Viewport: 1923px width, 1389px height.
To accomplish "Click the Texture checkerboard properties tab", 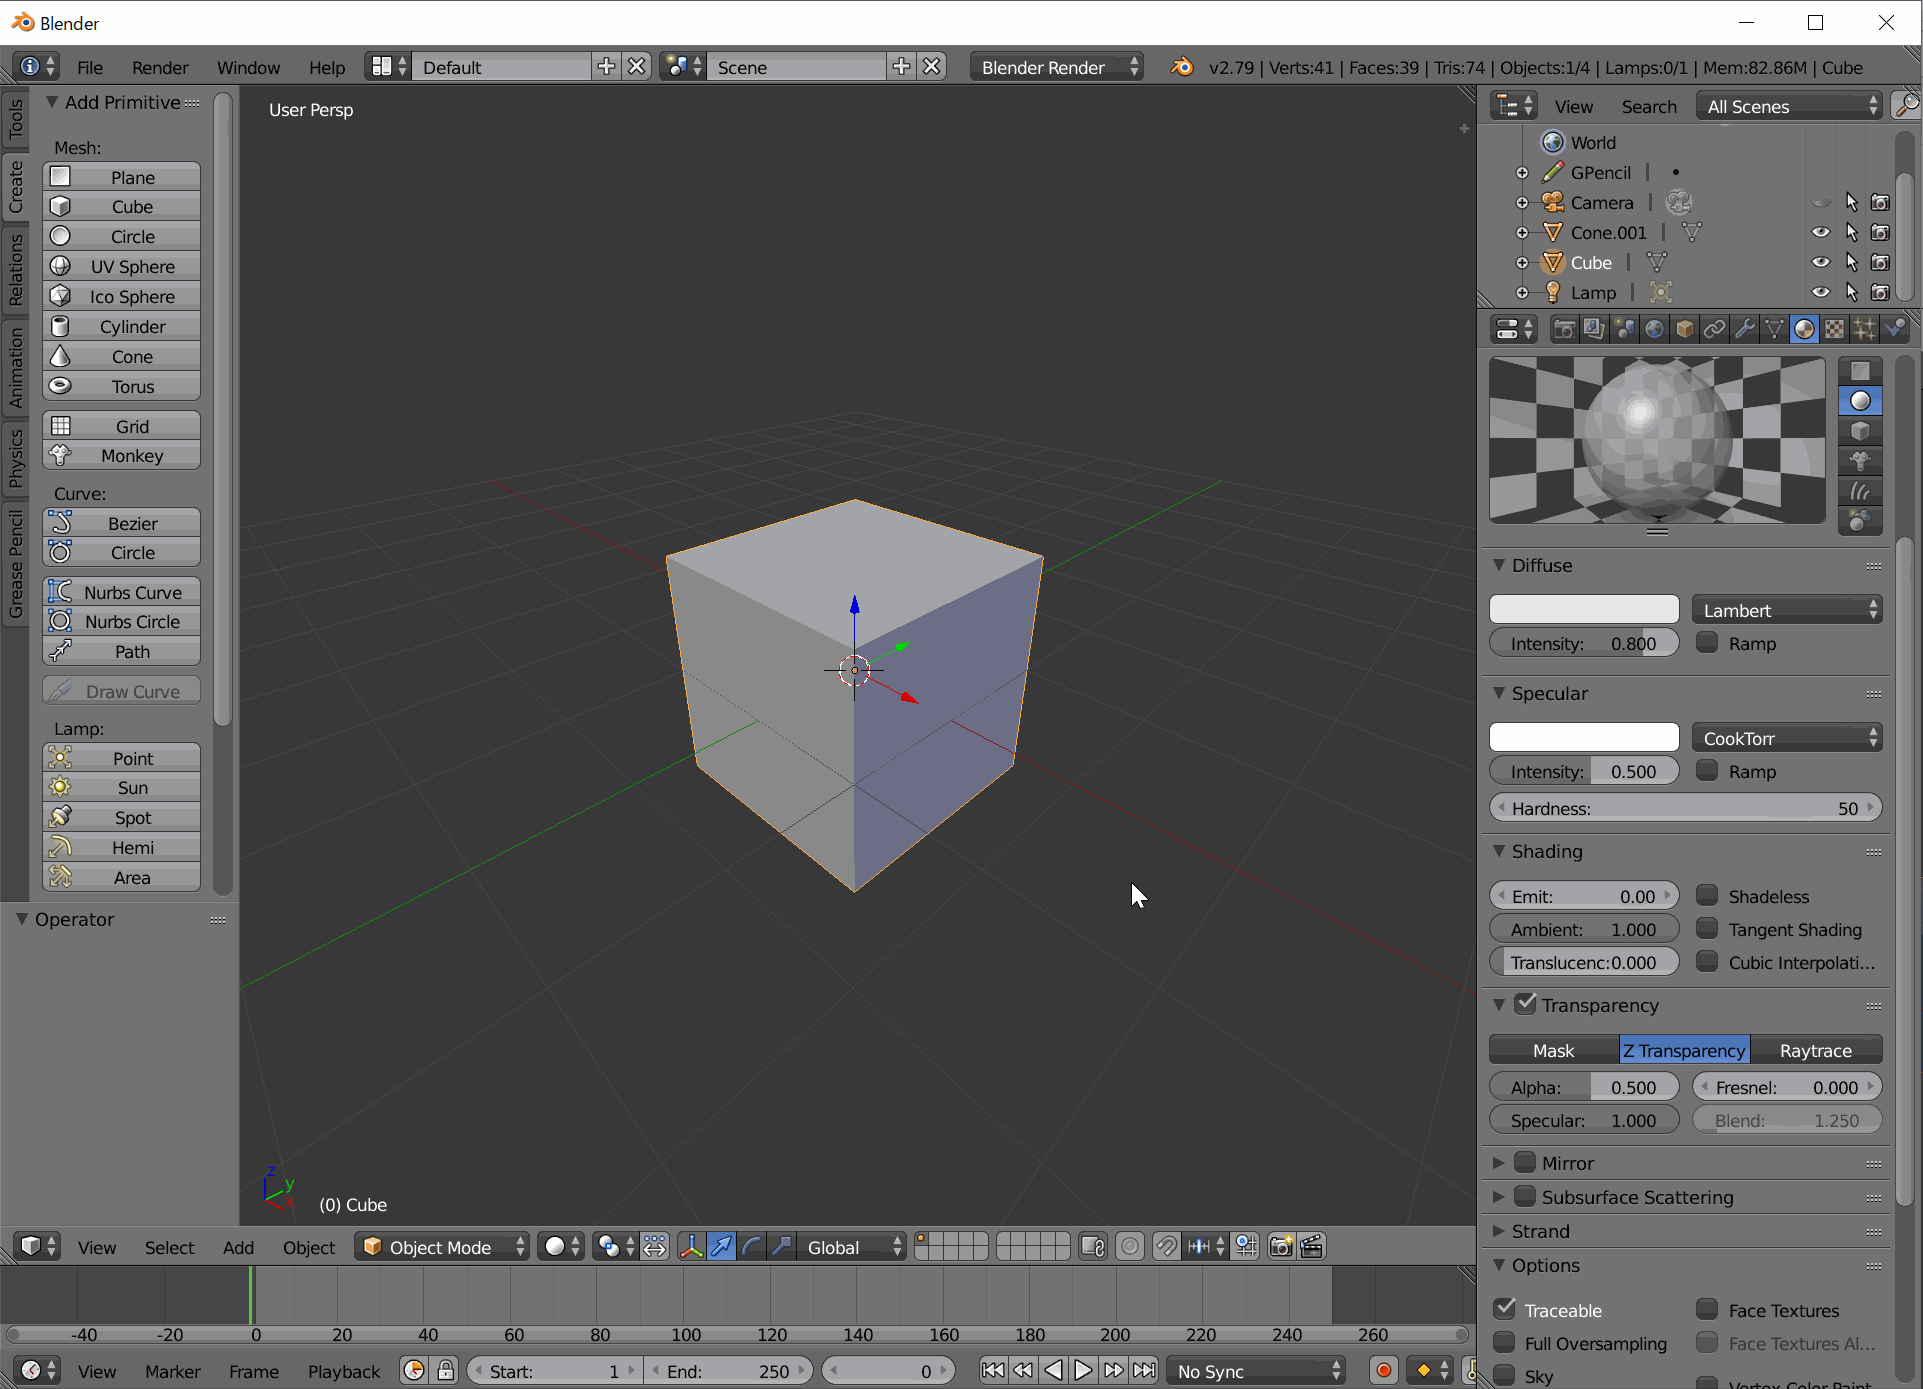I will click(x=1834, y=329).
